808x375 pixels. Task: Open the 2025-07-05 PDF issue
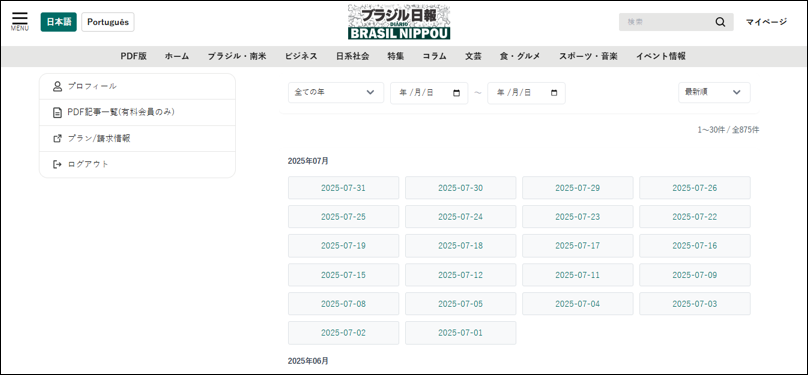click(461, 304)
